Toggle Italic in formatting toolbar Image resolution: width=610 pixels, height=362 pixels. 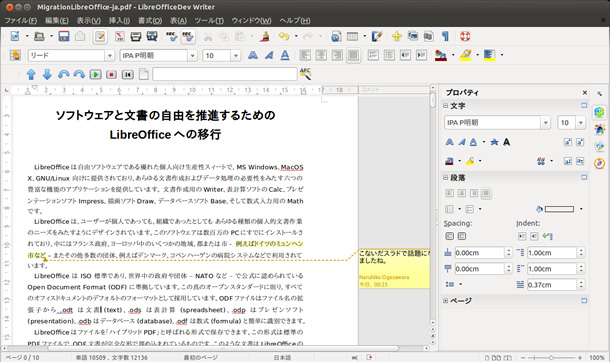(x=269, y=55)
